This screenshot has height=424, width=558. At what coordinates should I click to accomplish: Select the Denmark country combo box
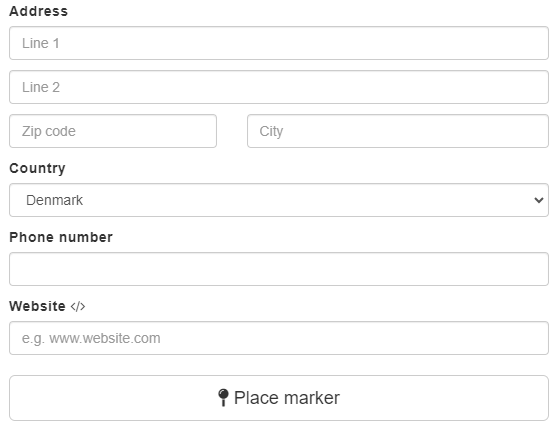[279, 200]
